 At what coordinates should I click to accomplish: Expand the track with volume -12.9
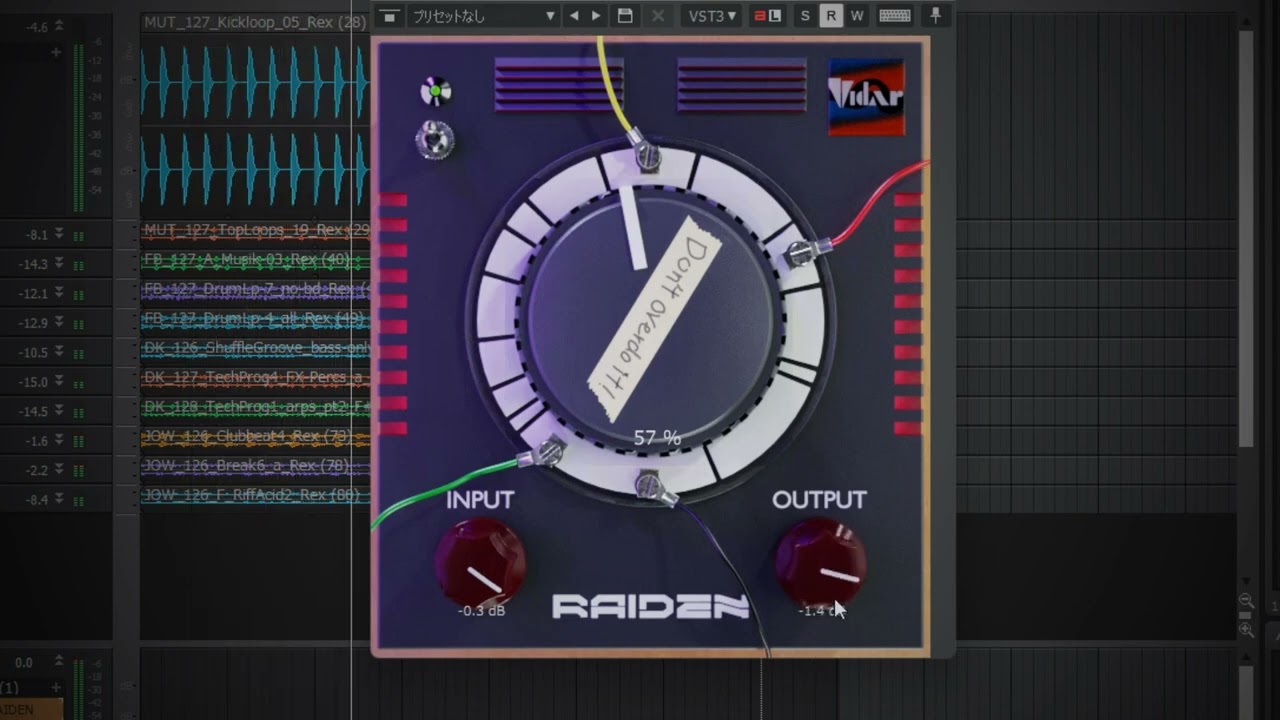tap(59, 322)
